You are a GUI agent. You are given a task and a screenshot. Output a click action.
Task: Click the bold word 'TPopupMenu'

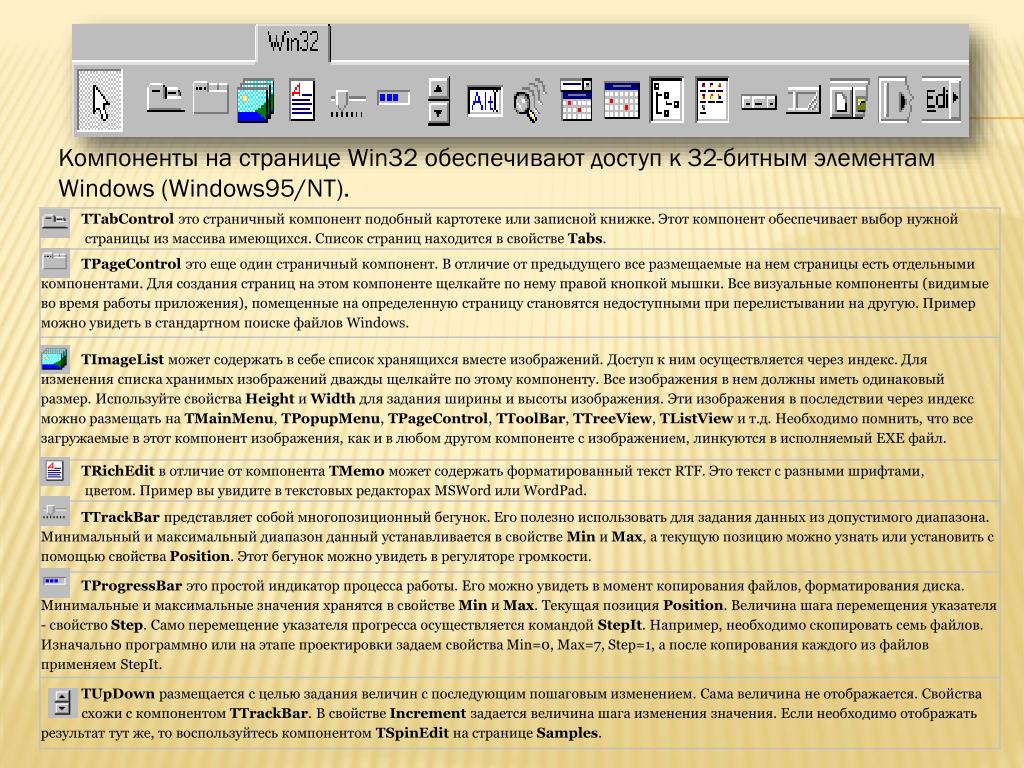(x=331, y=418)
